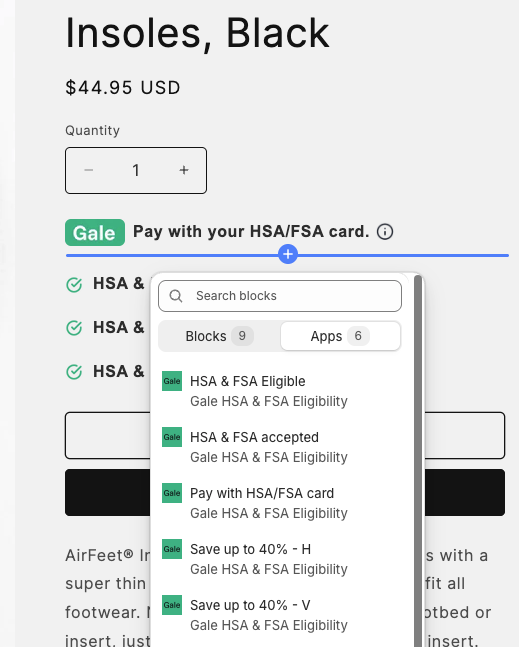Screen dimensions: 519x647
Task: Click Gale icon next to Save up to 40% - H
Action: pyautogui.click(x=172, y=549)
